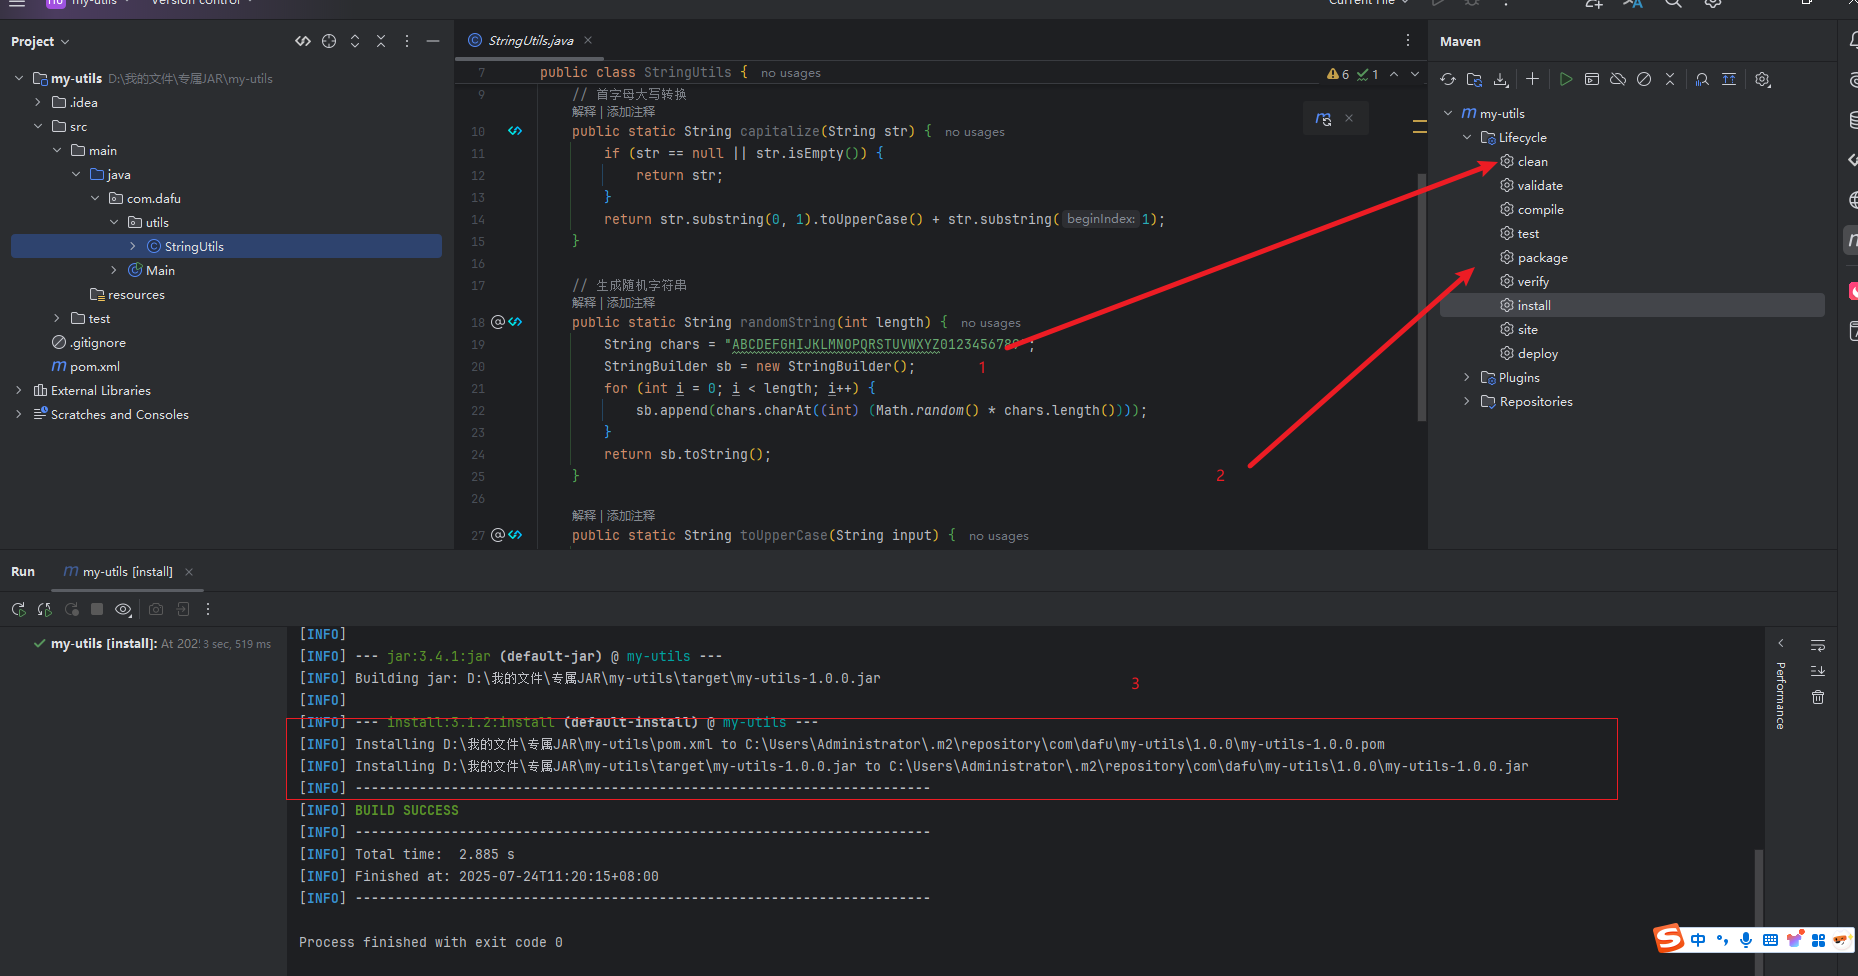Viewport: 1858px width, 976px height.
Task: Run the selected Maven build with green arrow
Action: click(x=1566, y=79)
